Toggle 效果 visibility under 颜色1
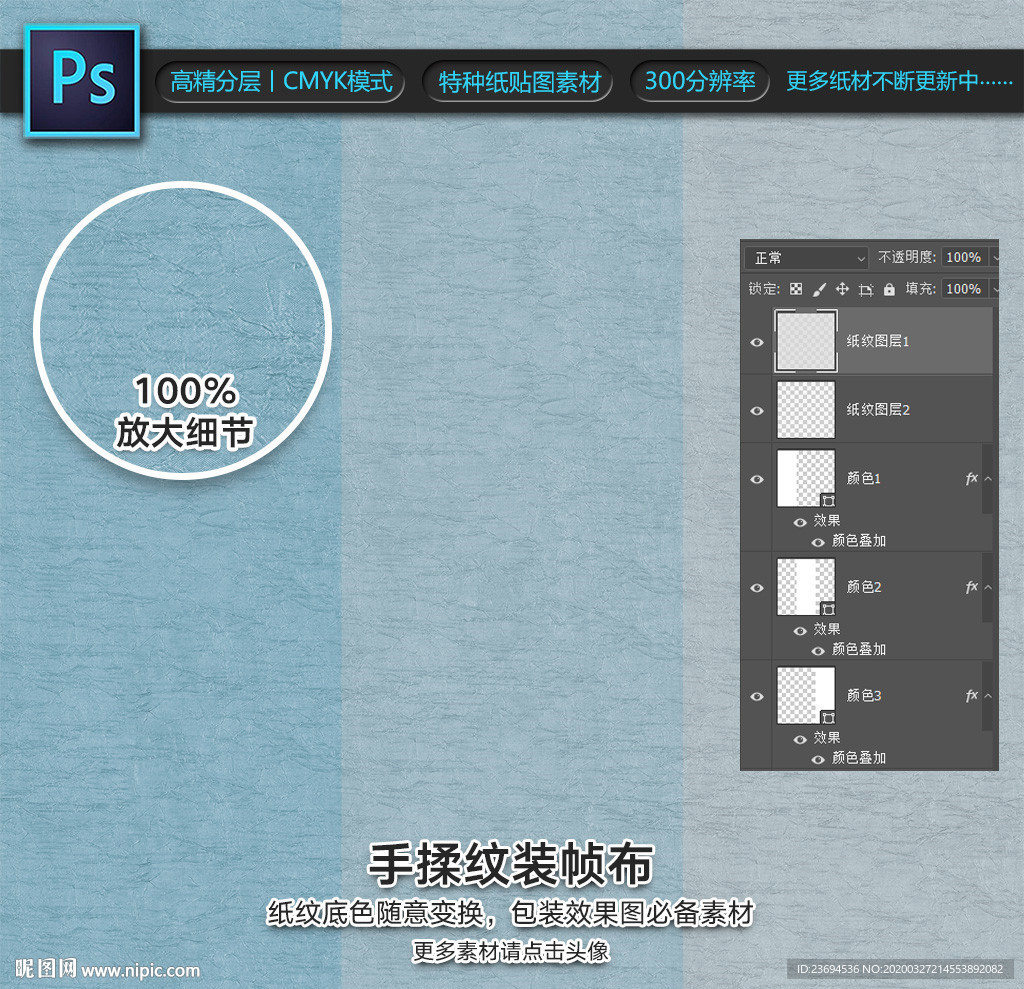The height and width of the screenshot is (989, 1024). pyautogui.click(x=800, y=522)
